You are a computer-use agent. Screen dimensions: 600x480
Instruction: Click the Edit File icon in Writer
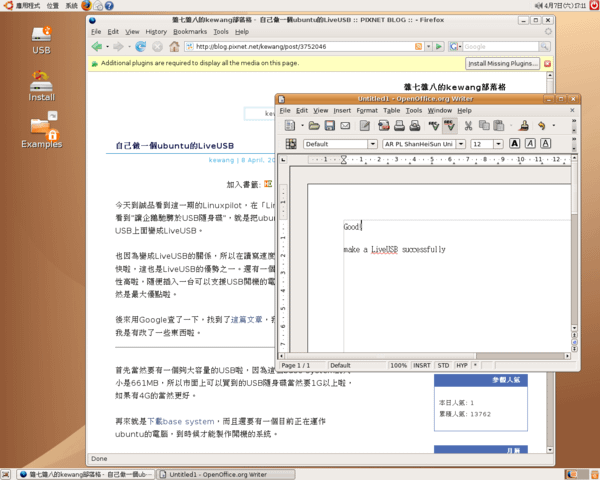365,126
